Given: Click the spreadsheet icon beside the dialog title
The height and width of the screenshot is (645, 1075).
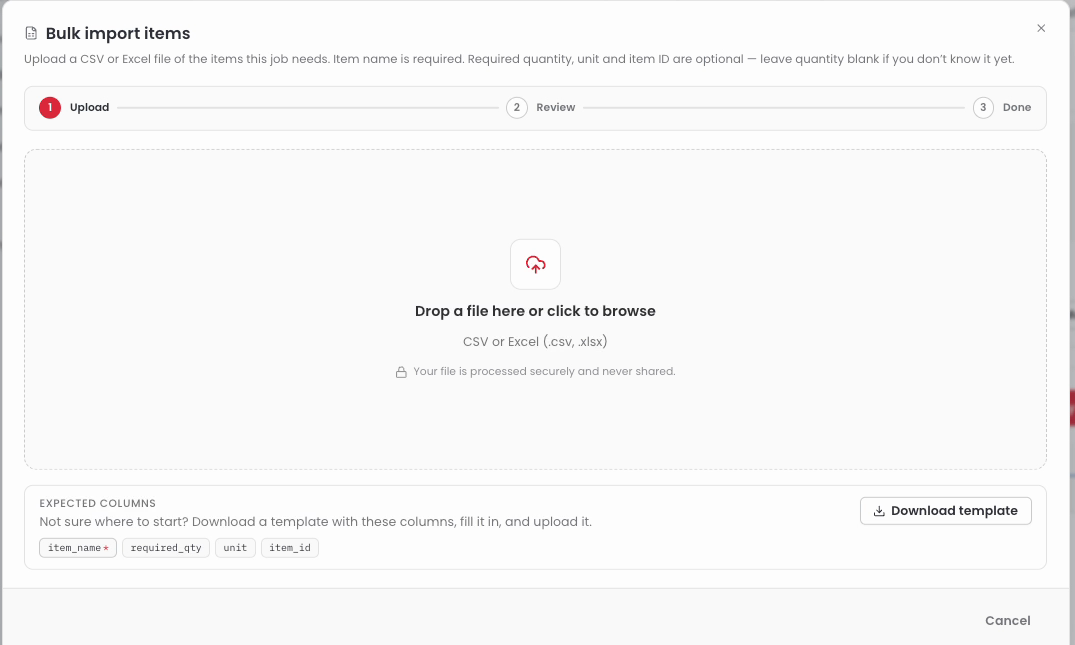Looking at the screenshot, I should pyautogui.click(x=31, y=33).
